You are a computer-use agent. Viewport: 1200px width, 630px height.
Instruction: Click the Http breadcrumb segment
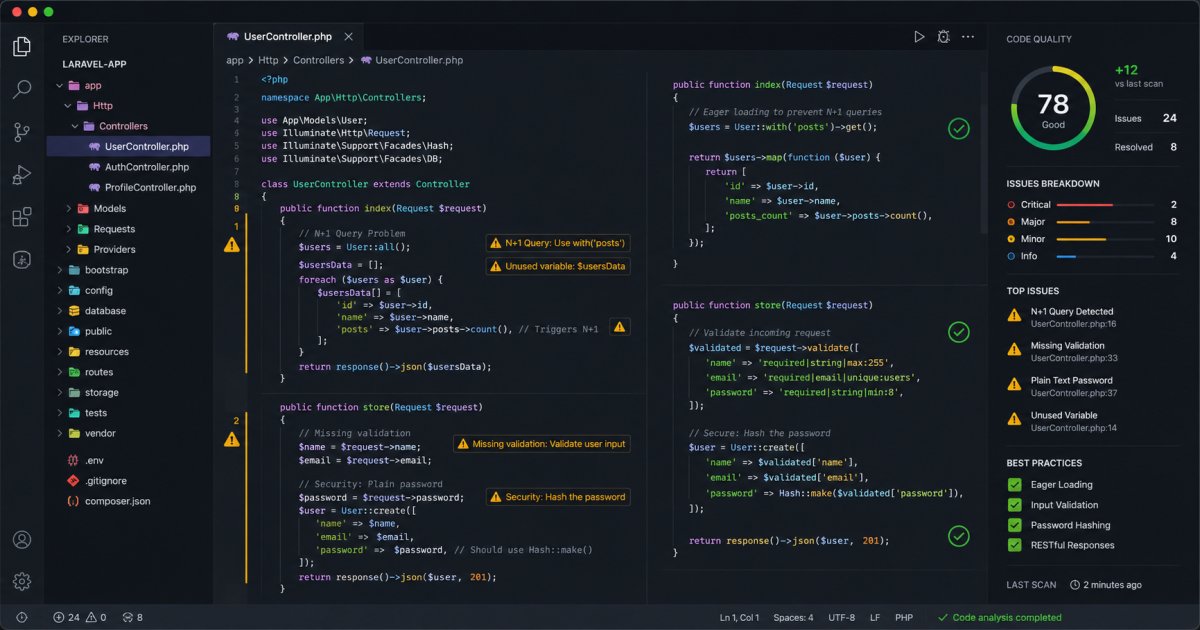pyautogui.click(x=268, y=60)
